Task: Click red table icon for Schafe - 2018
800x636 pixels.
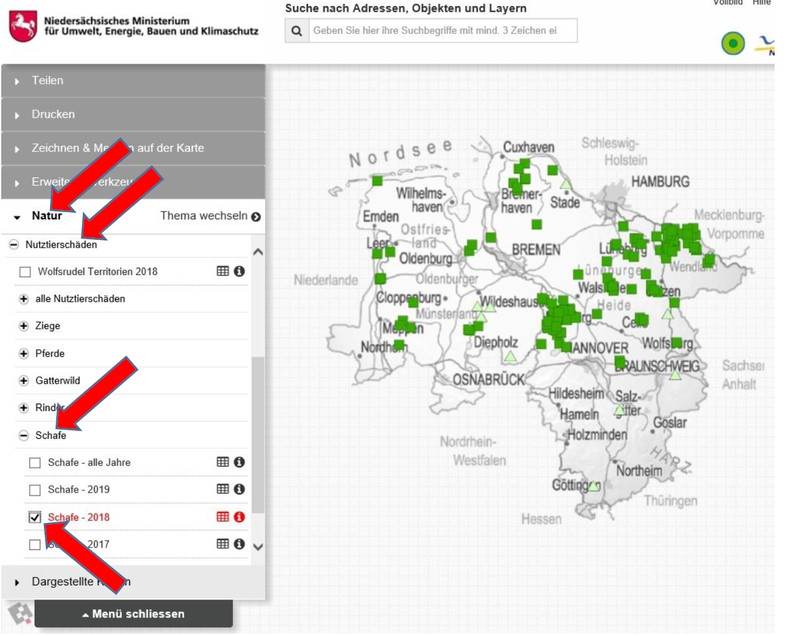Action: 223,517
